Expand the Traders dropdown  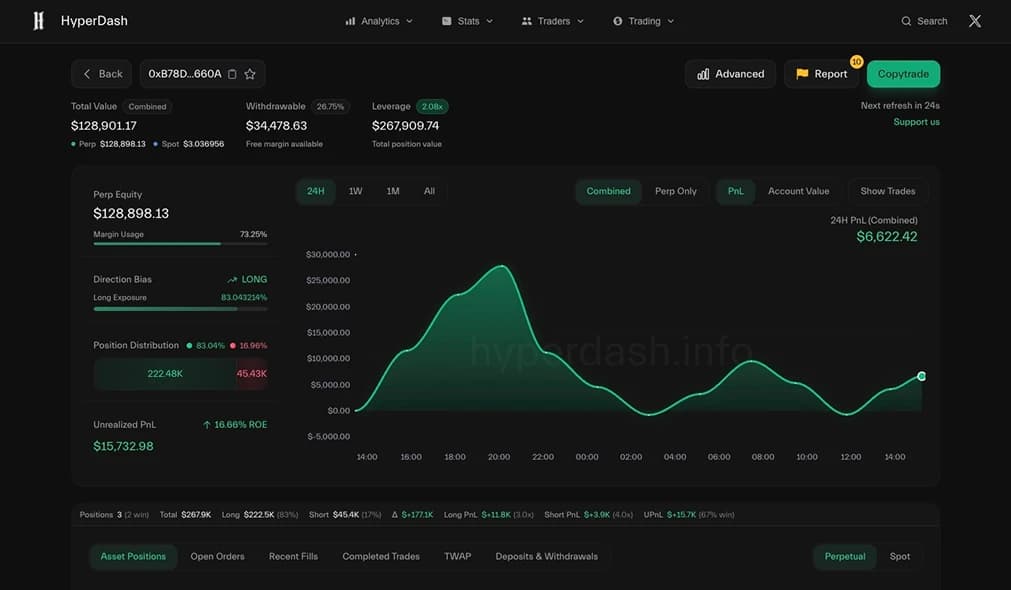(553, 20)
